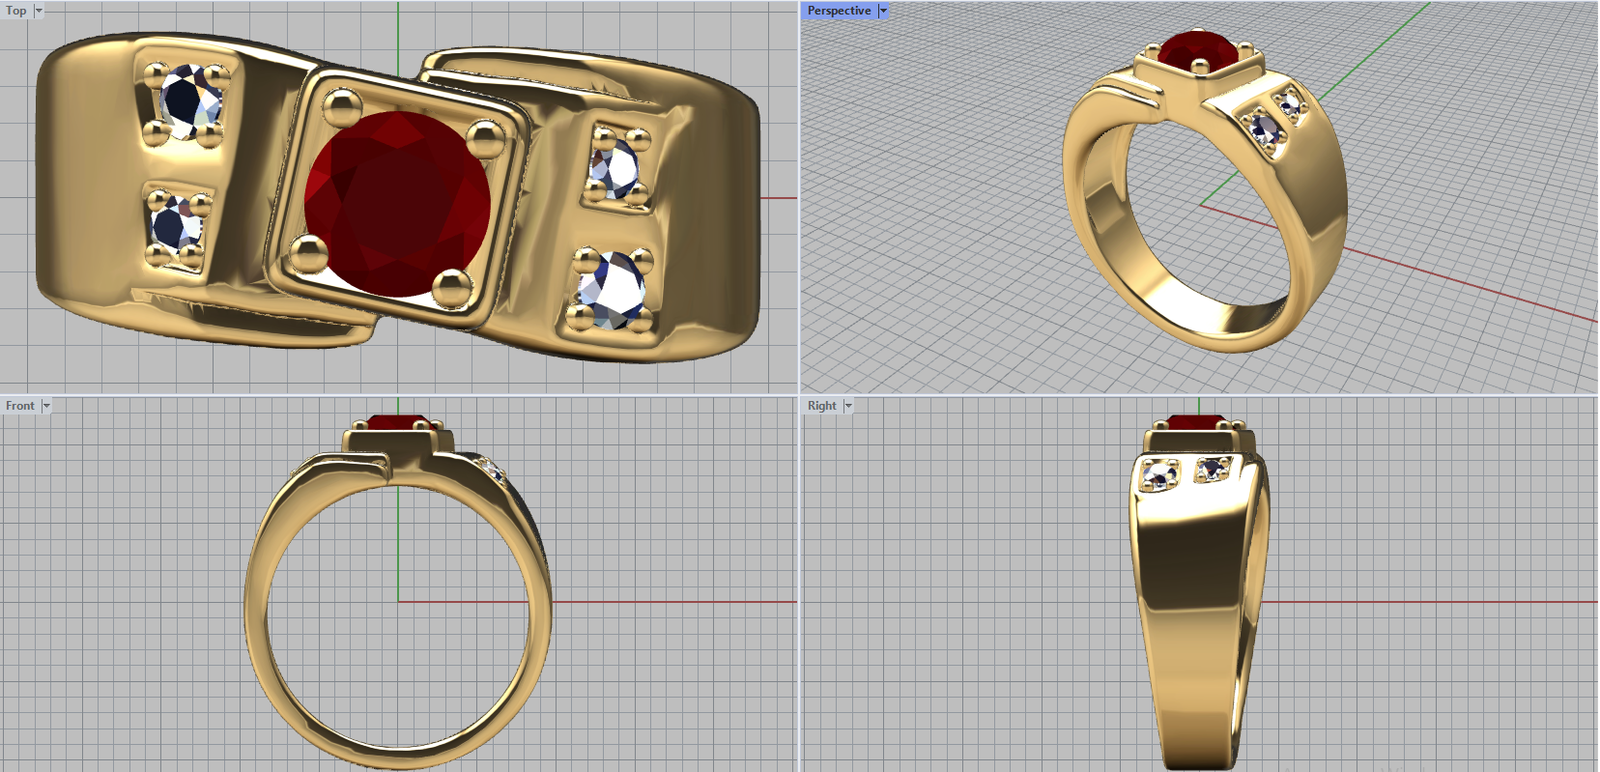Select the ruby's bottom-right prong in Top view

coord(452,289)
